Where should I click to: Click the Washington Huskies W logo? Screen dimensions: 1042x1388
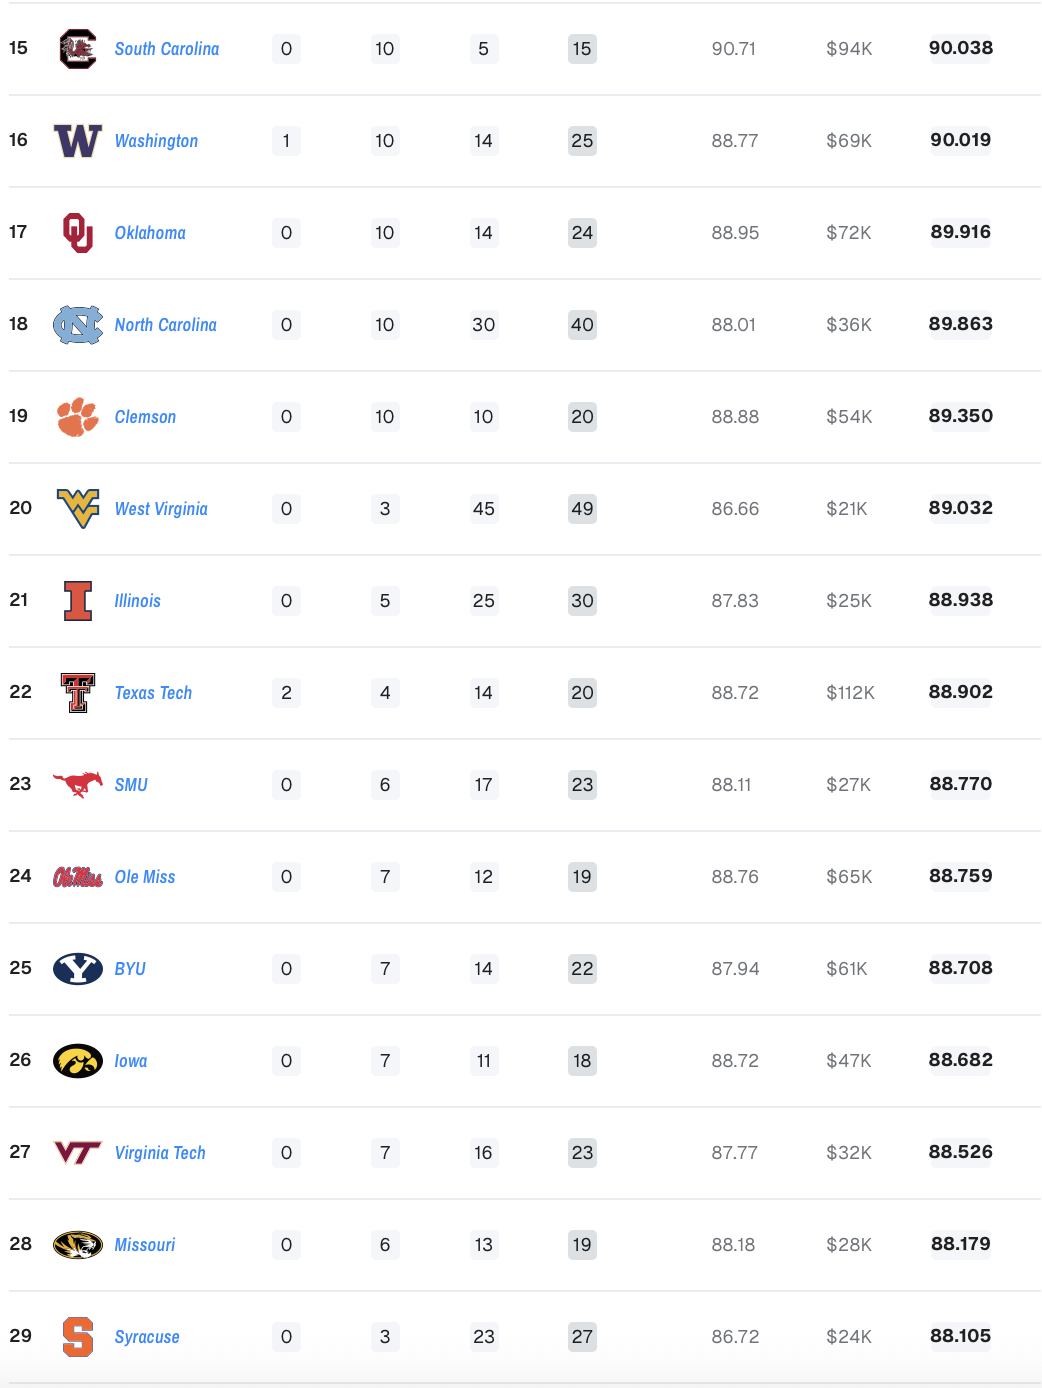[78, 141]
